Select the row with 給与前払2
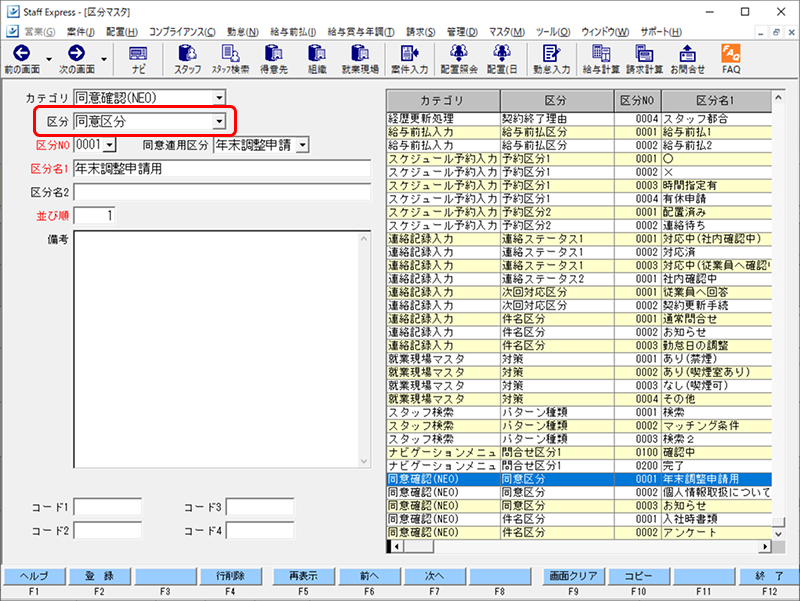Screen dimensions: 800x601 [579, 145]
